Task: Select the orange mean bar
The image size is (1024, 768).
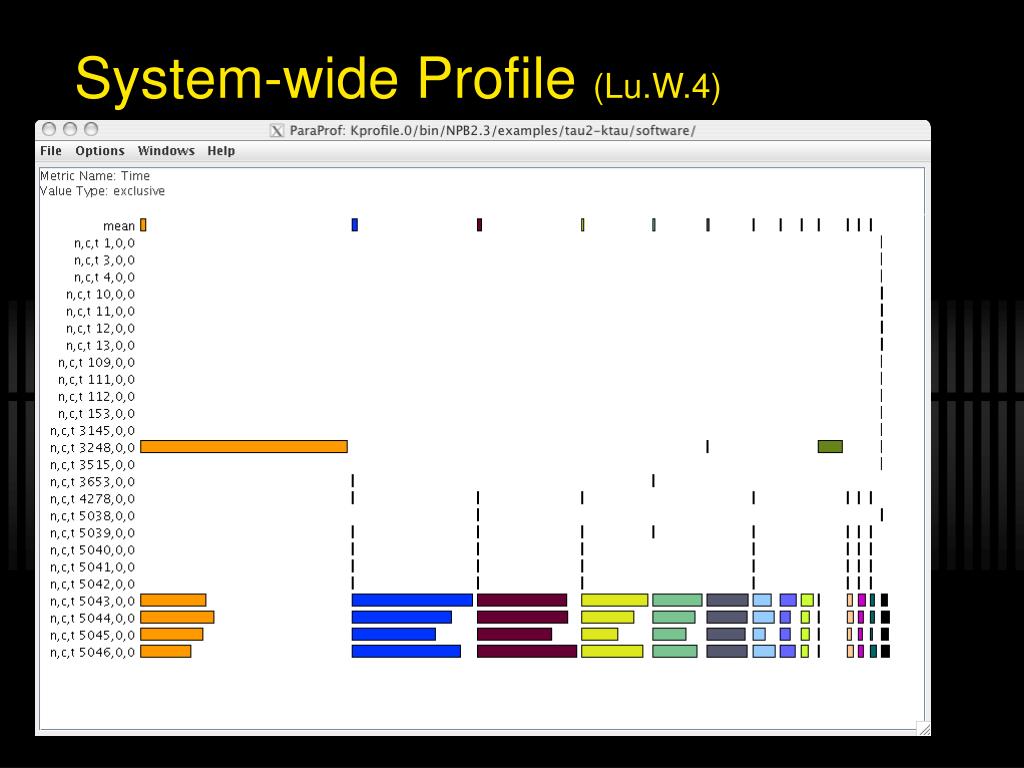Action: point(144,225)
